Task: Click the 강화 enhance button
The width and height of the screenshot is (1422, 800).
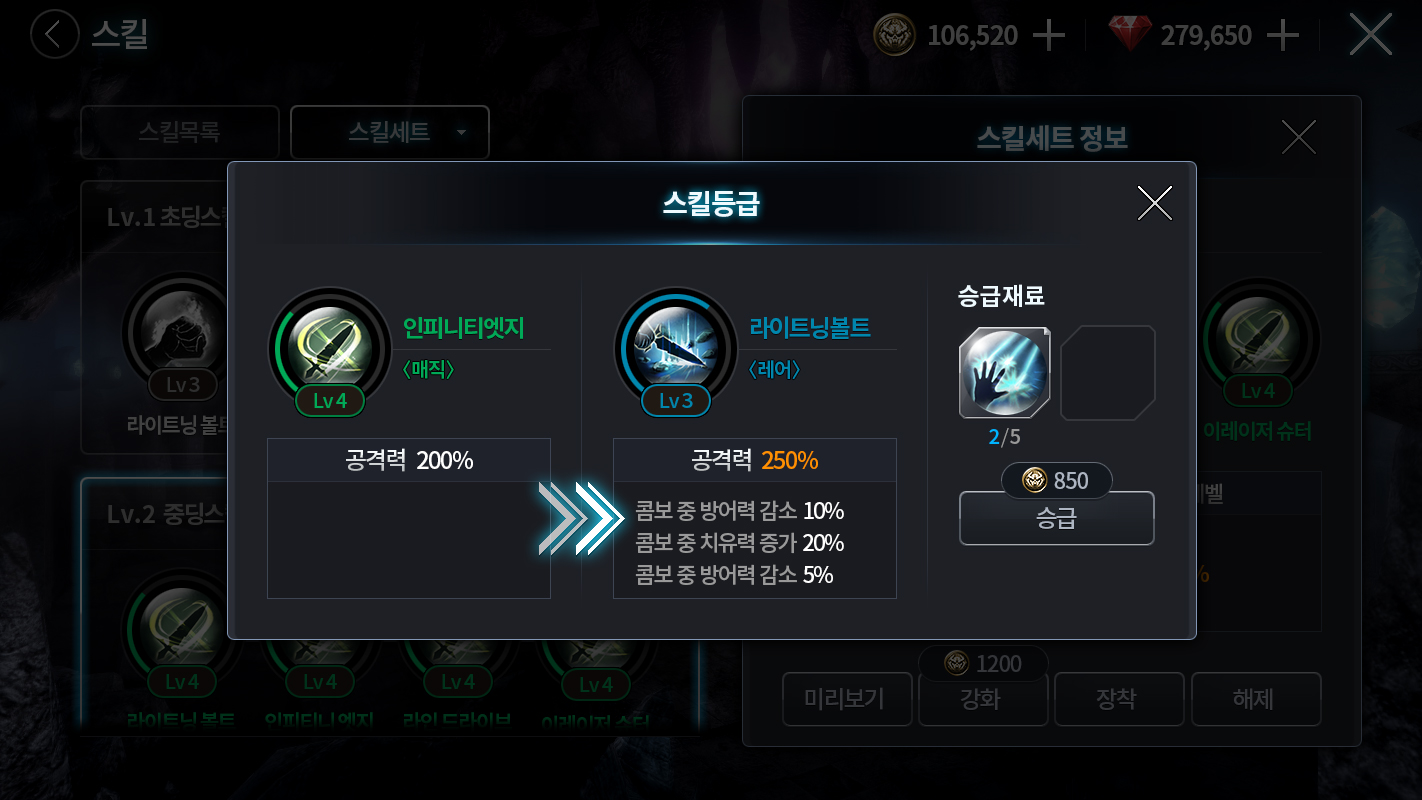Action: [x=983, y=698]
